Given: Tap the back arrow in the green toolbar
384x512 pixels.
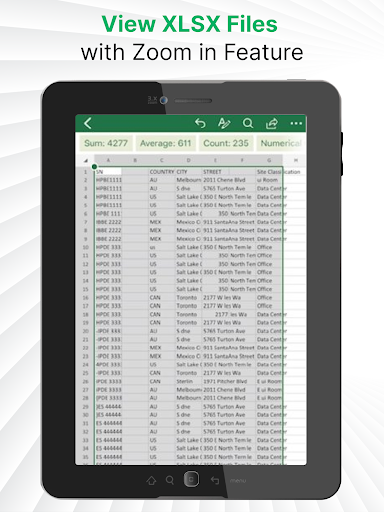Looking at the screenshot, I should click(88, 123).
